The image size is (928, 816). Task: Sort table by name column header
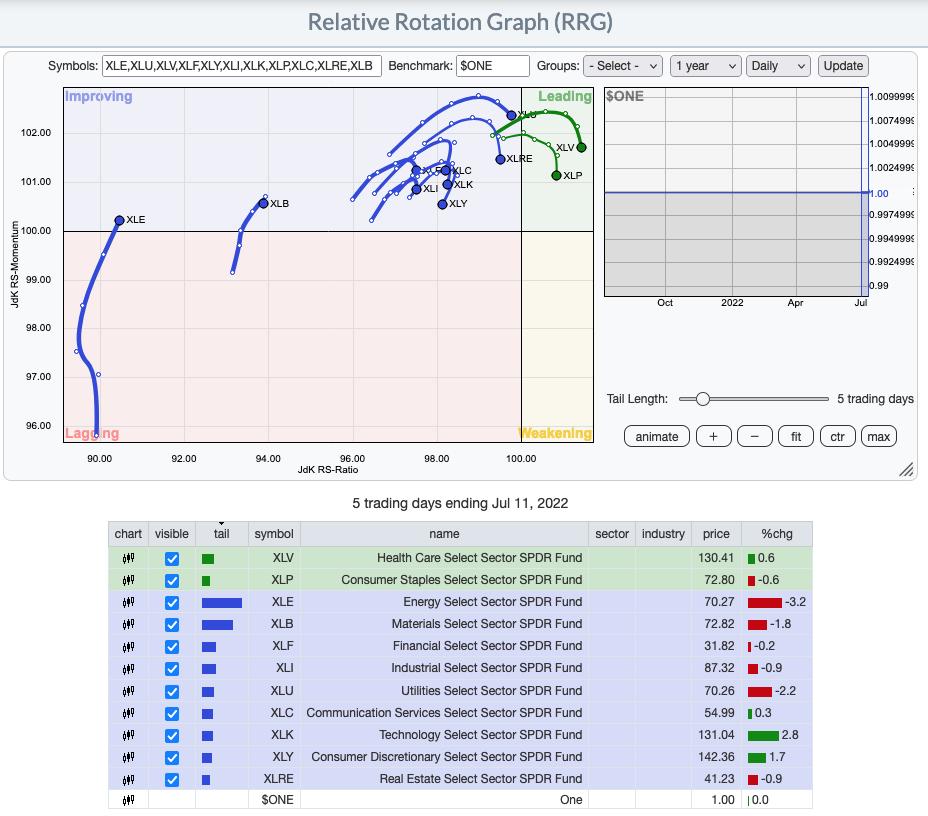point(444,534)
